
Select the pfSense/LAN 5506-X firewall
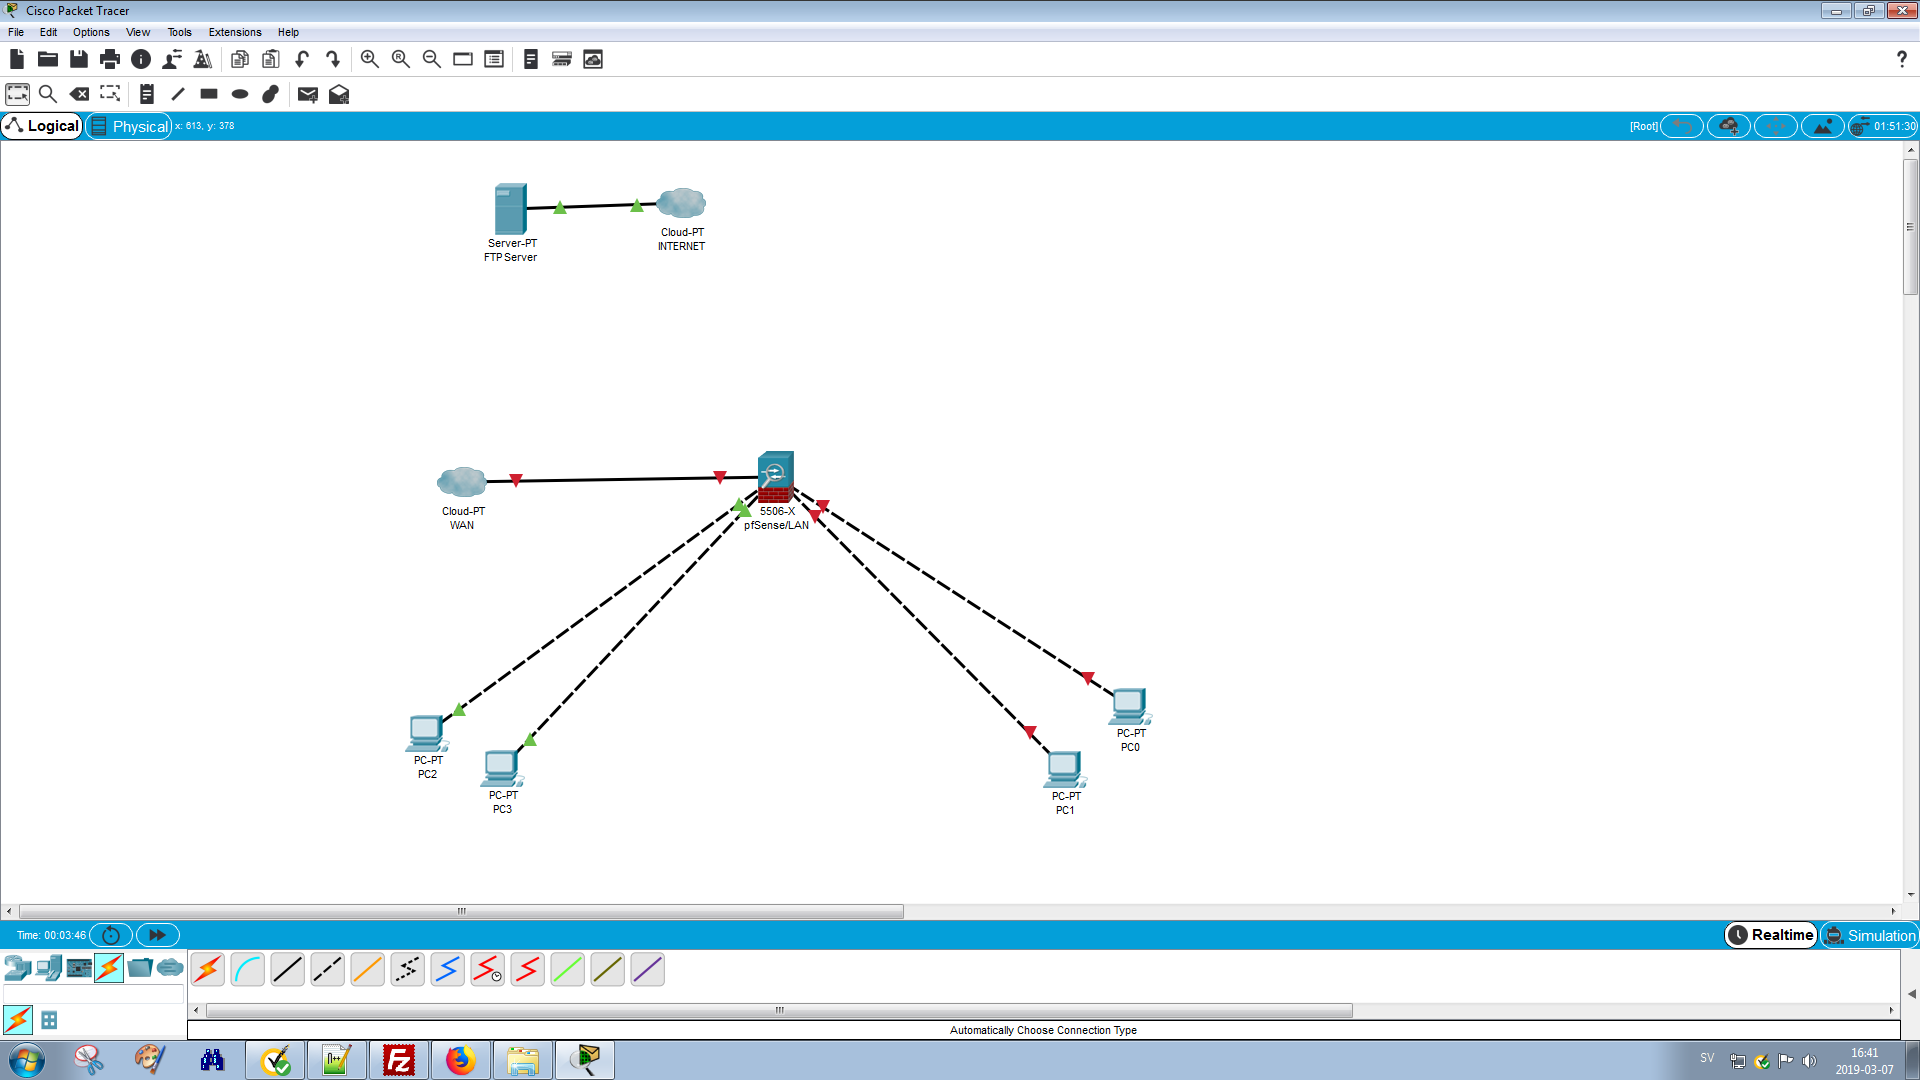775,477
